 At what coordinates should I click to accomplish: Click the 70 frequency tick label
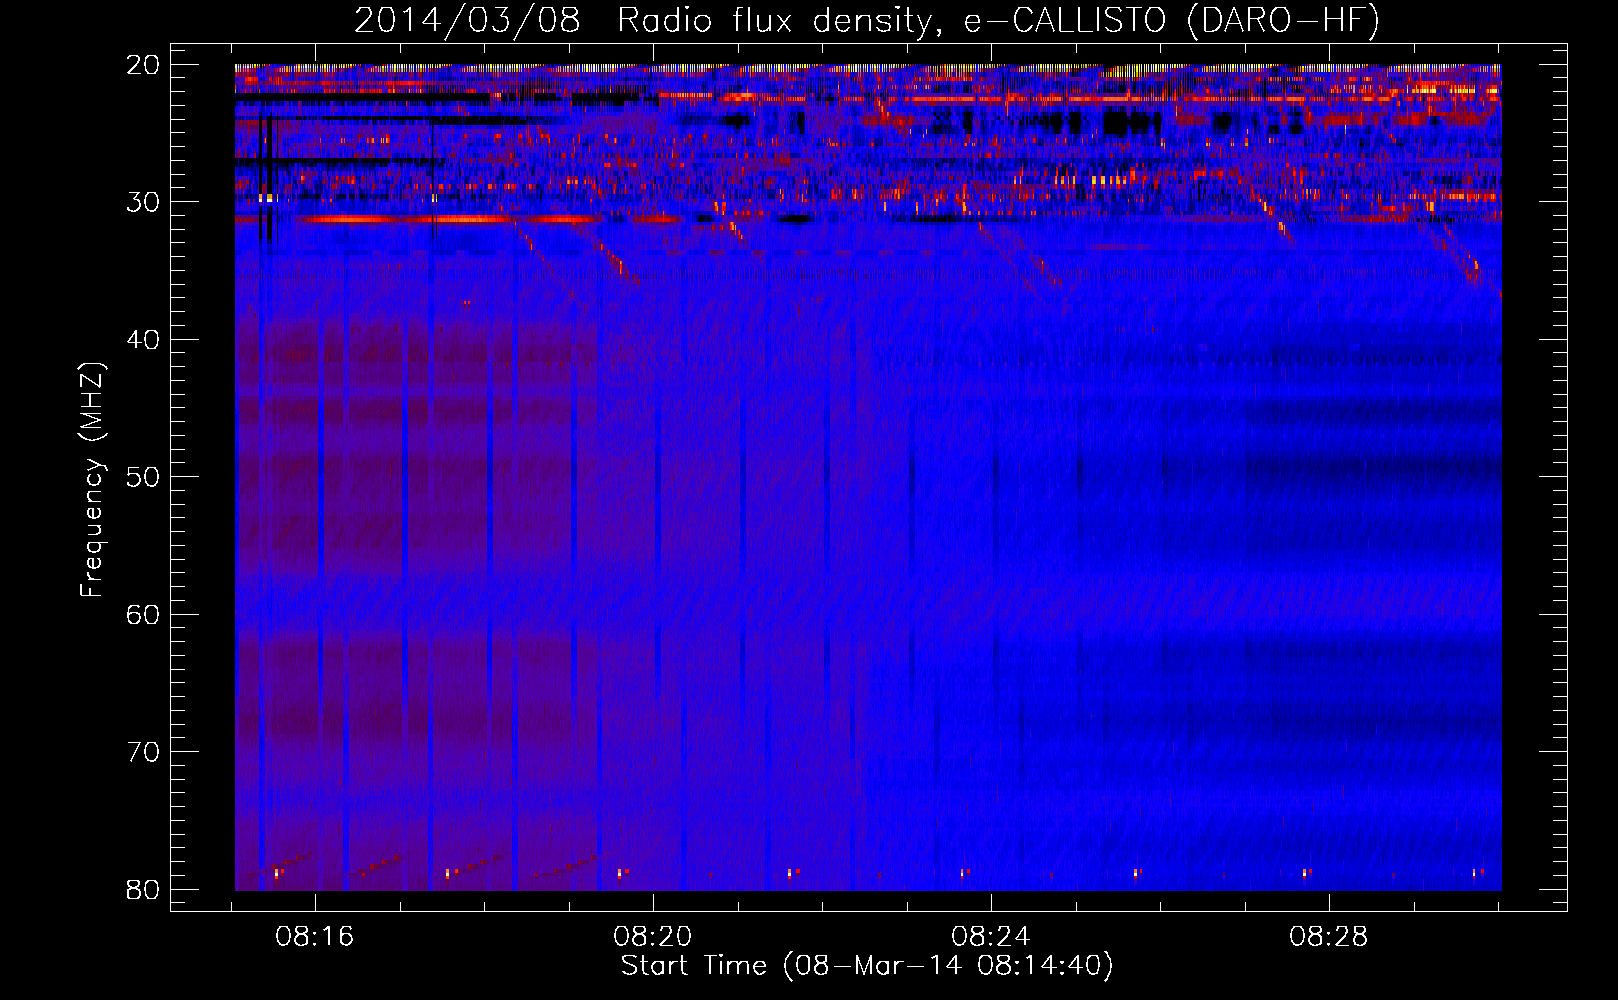[142, 752]
